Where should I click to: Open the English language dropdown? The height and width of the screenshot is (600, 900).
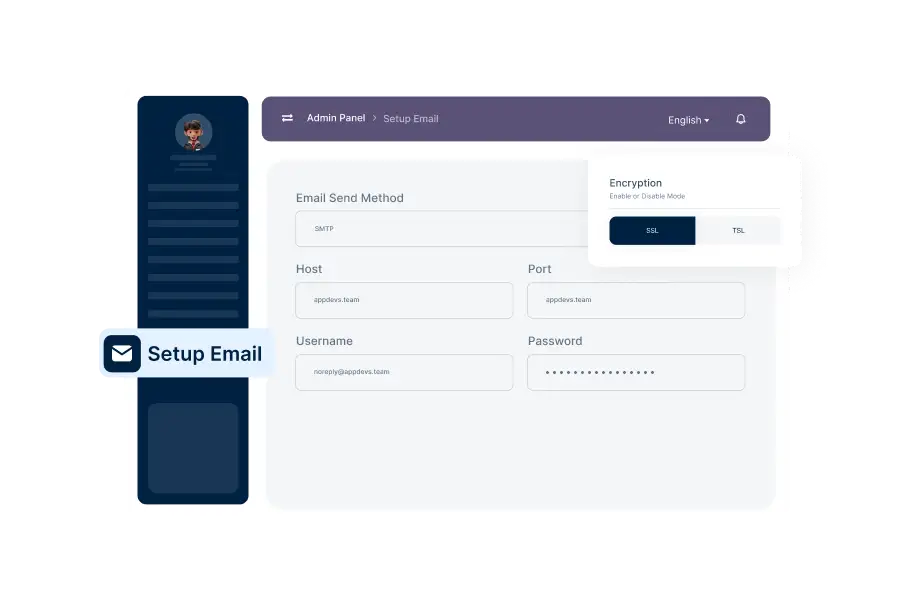pos(688,120)
